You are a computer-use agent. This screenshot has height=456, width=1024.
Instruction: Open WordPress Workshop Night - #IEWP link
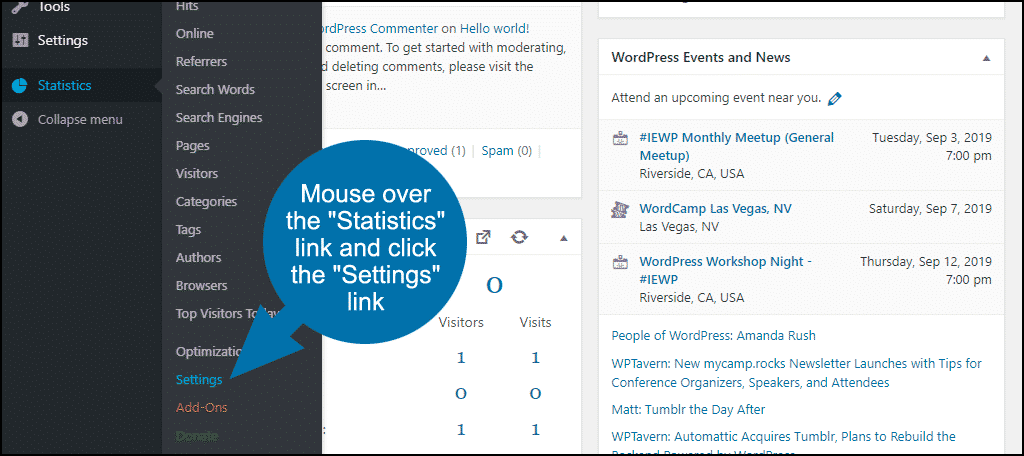pyautogui.click(x=725, y=270)
